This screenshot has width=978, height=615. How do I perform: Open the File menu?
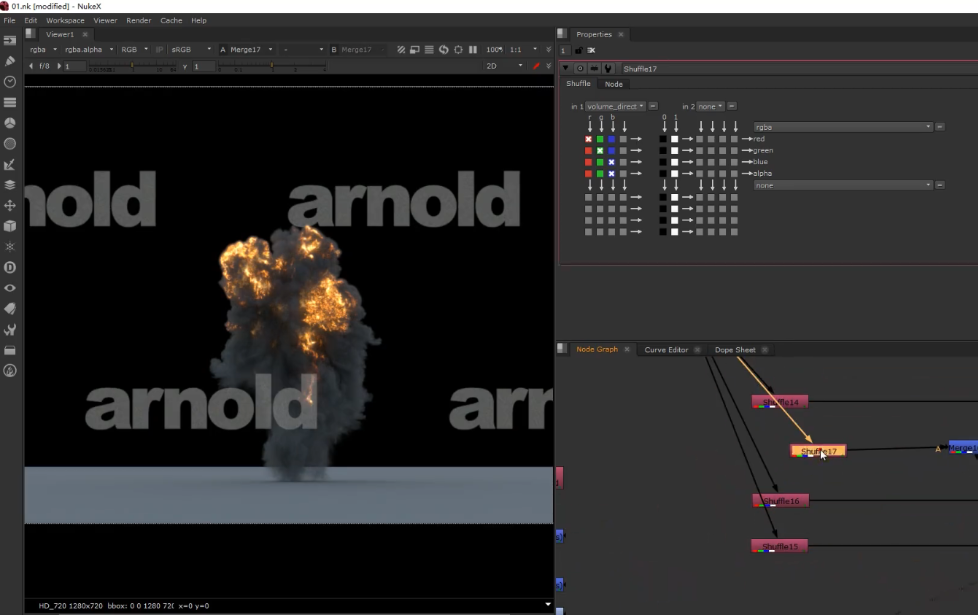(x=9, y=21)
